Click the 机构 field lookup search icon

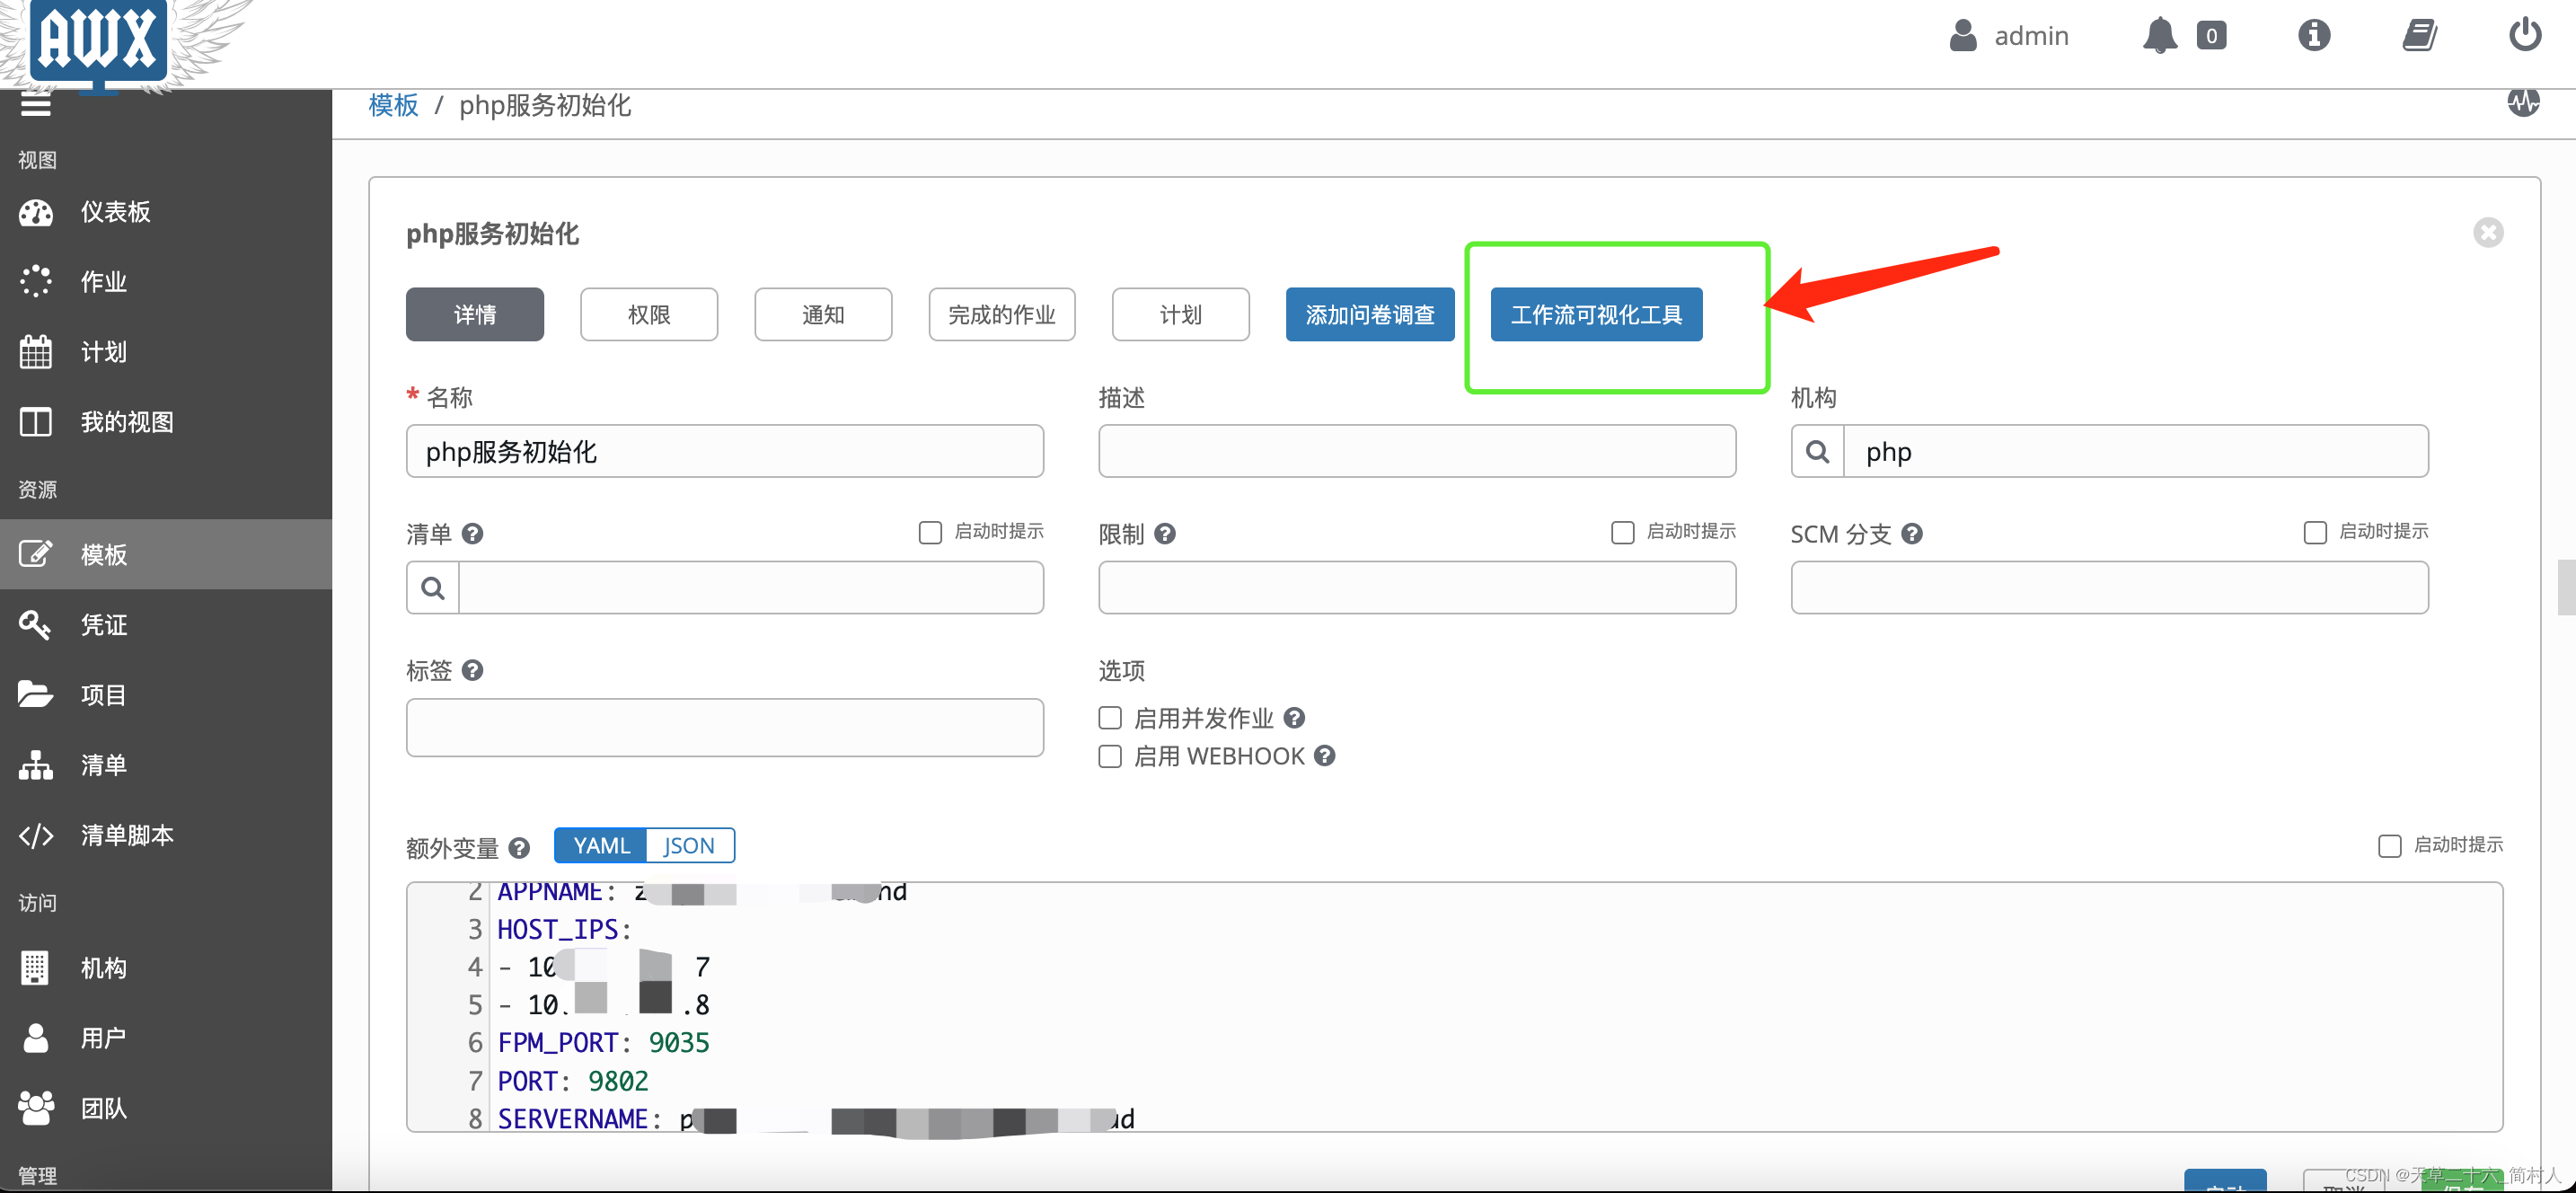pos(1817,452)
